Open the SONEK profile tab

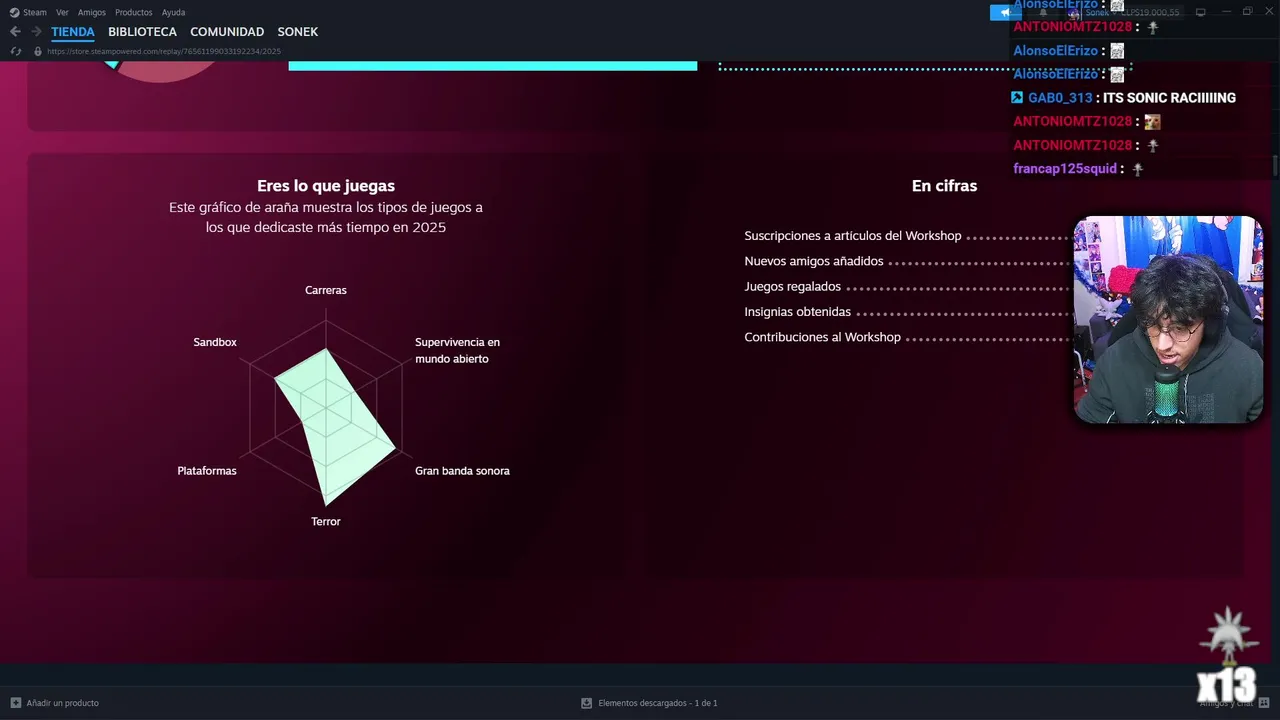(x=298, y=32)
